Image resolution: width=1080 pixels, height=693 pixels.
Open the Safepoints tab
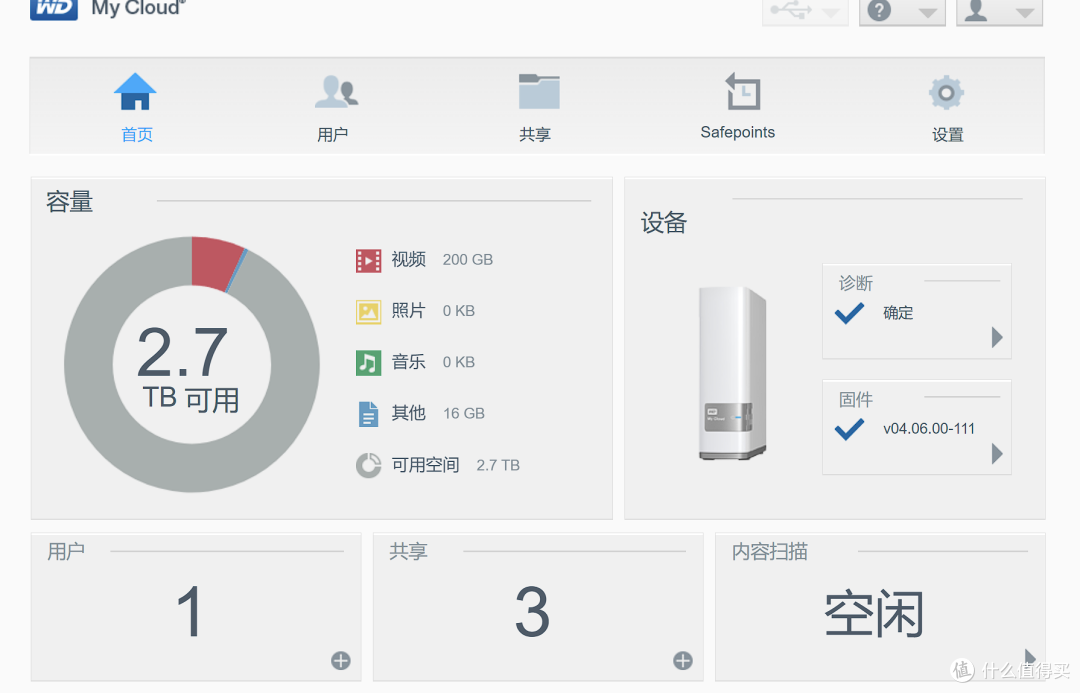(x=738, y=105)
